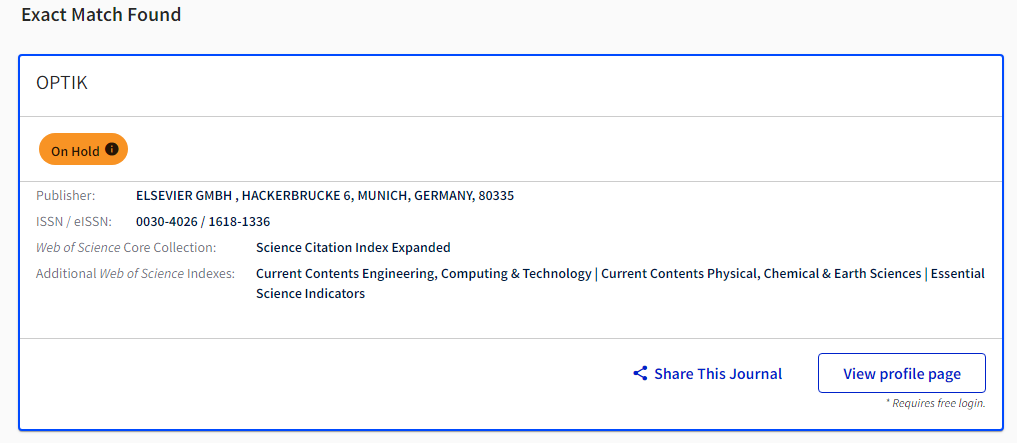This screenshot has height=443, width=1017.
Task: Click the Additional Web of Science Indexes label
Action: point(135,273)
